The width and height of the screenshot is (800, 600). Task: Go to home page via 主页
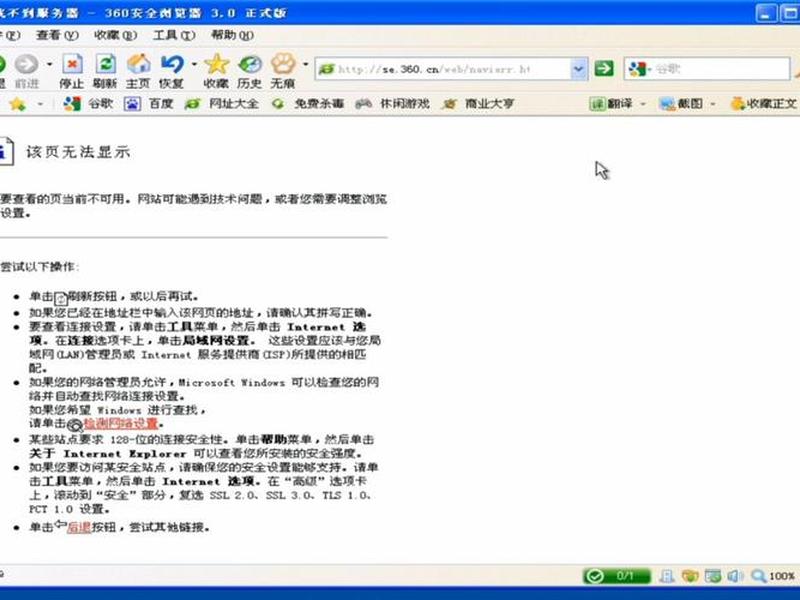click(138, 70)
